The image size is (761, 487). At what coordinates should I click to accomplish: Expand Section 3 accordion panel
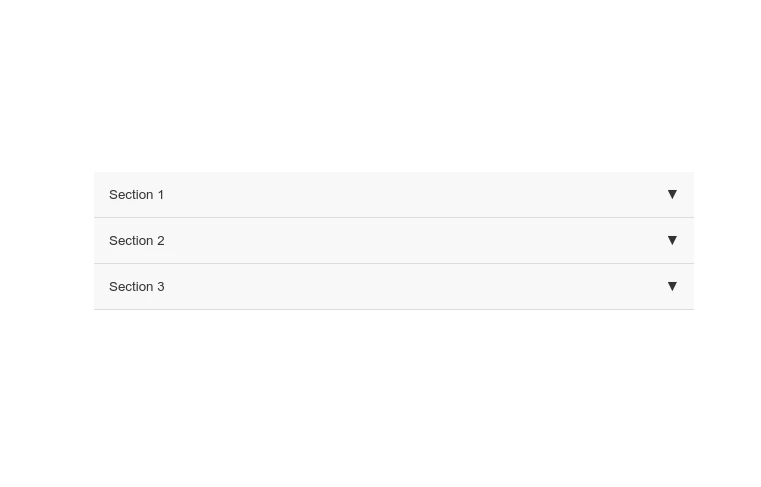pyautogui.click(x=393, y=286)
